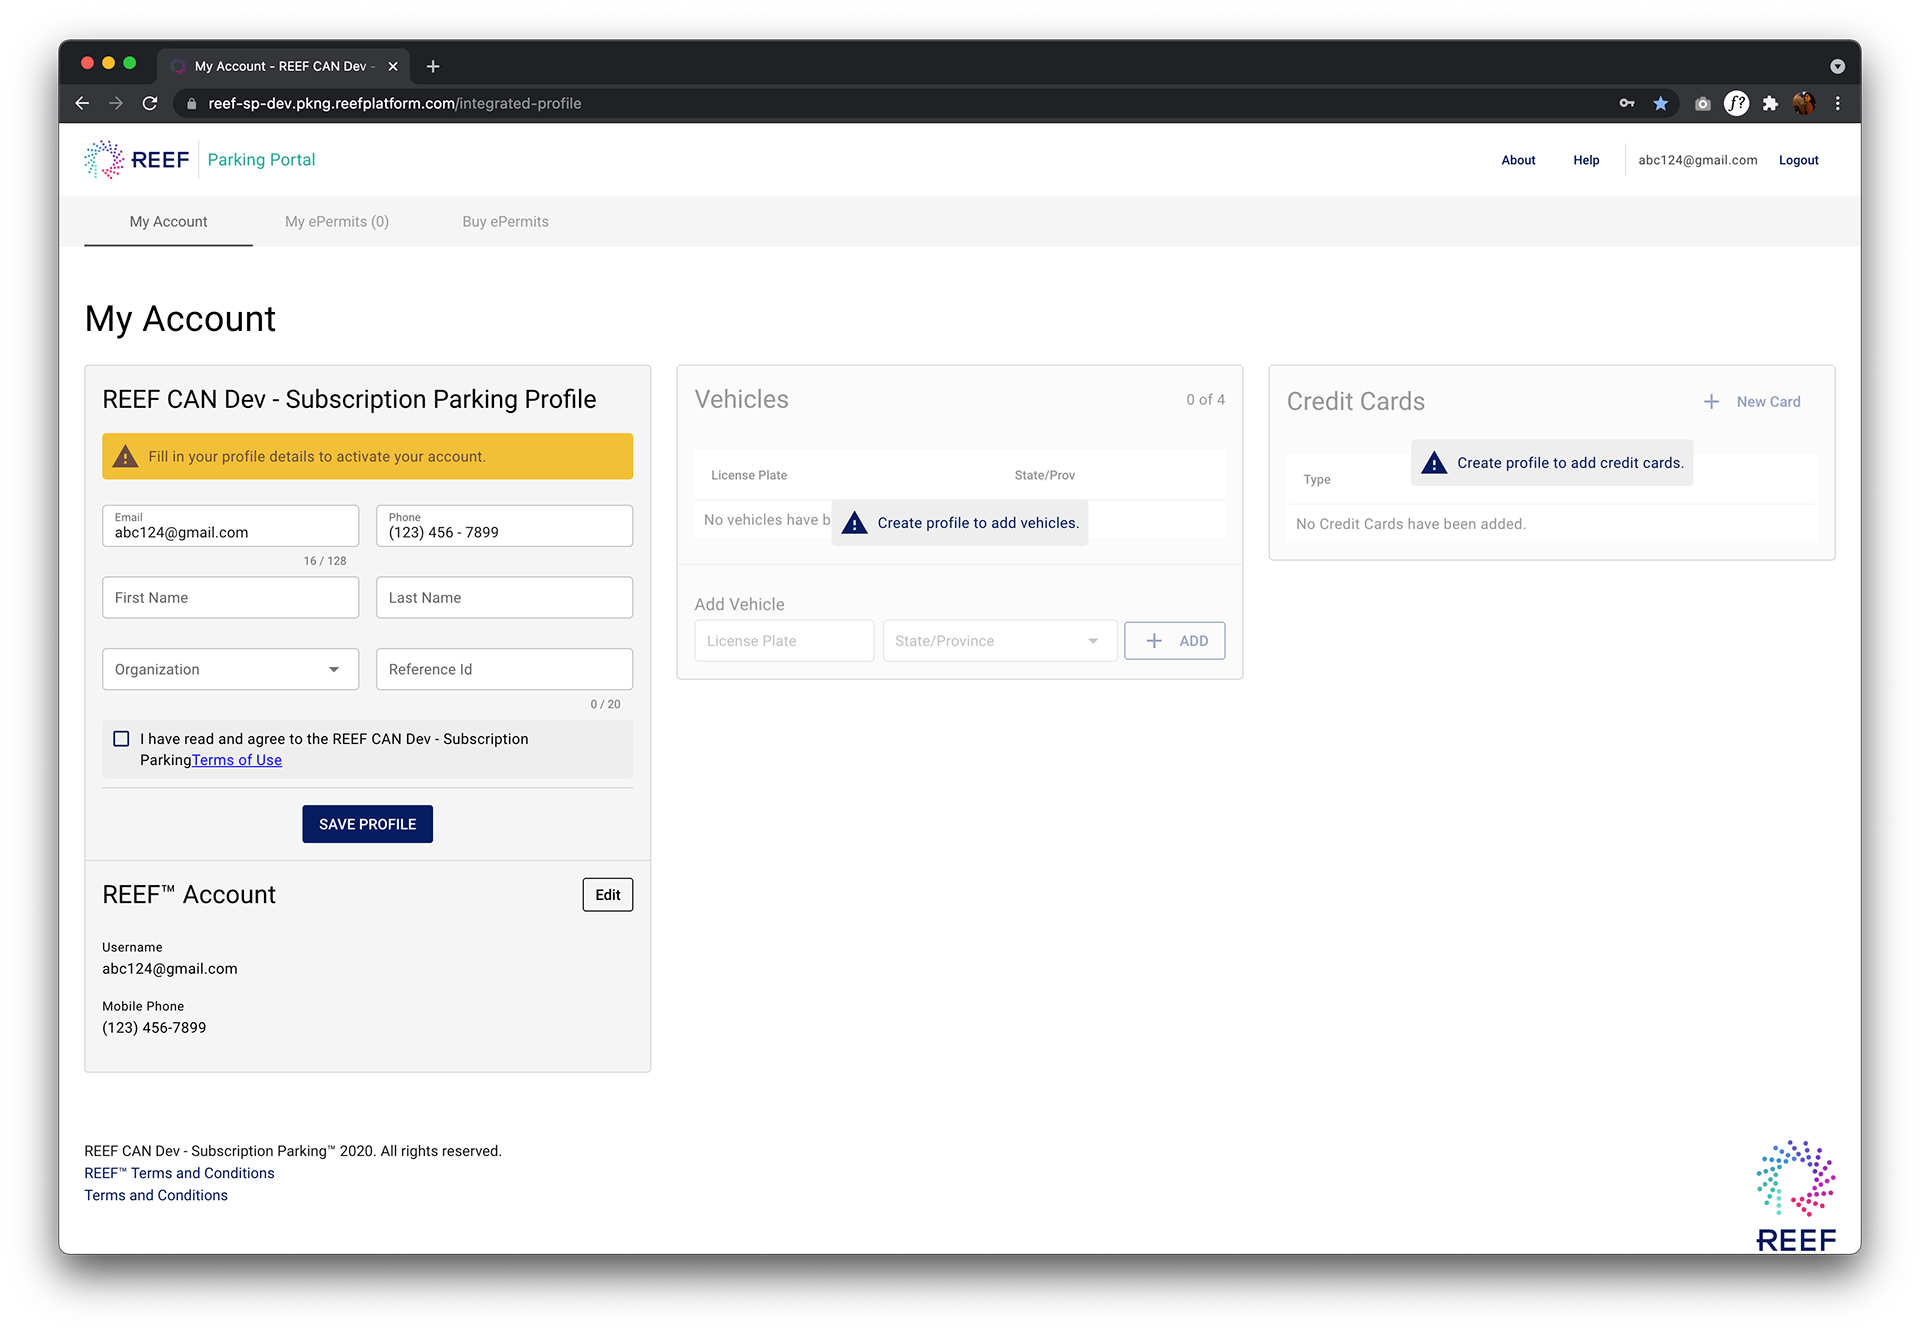Open the Terms of Use link
This screenshot has width=1920, height=1332.
click(237, 760)
